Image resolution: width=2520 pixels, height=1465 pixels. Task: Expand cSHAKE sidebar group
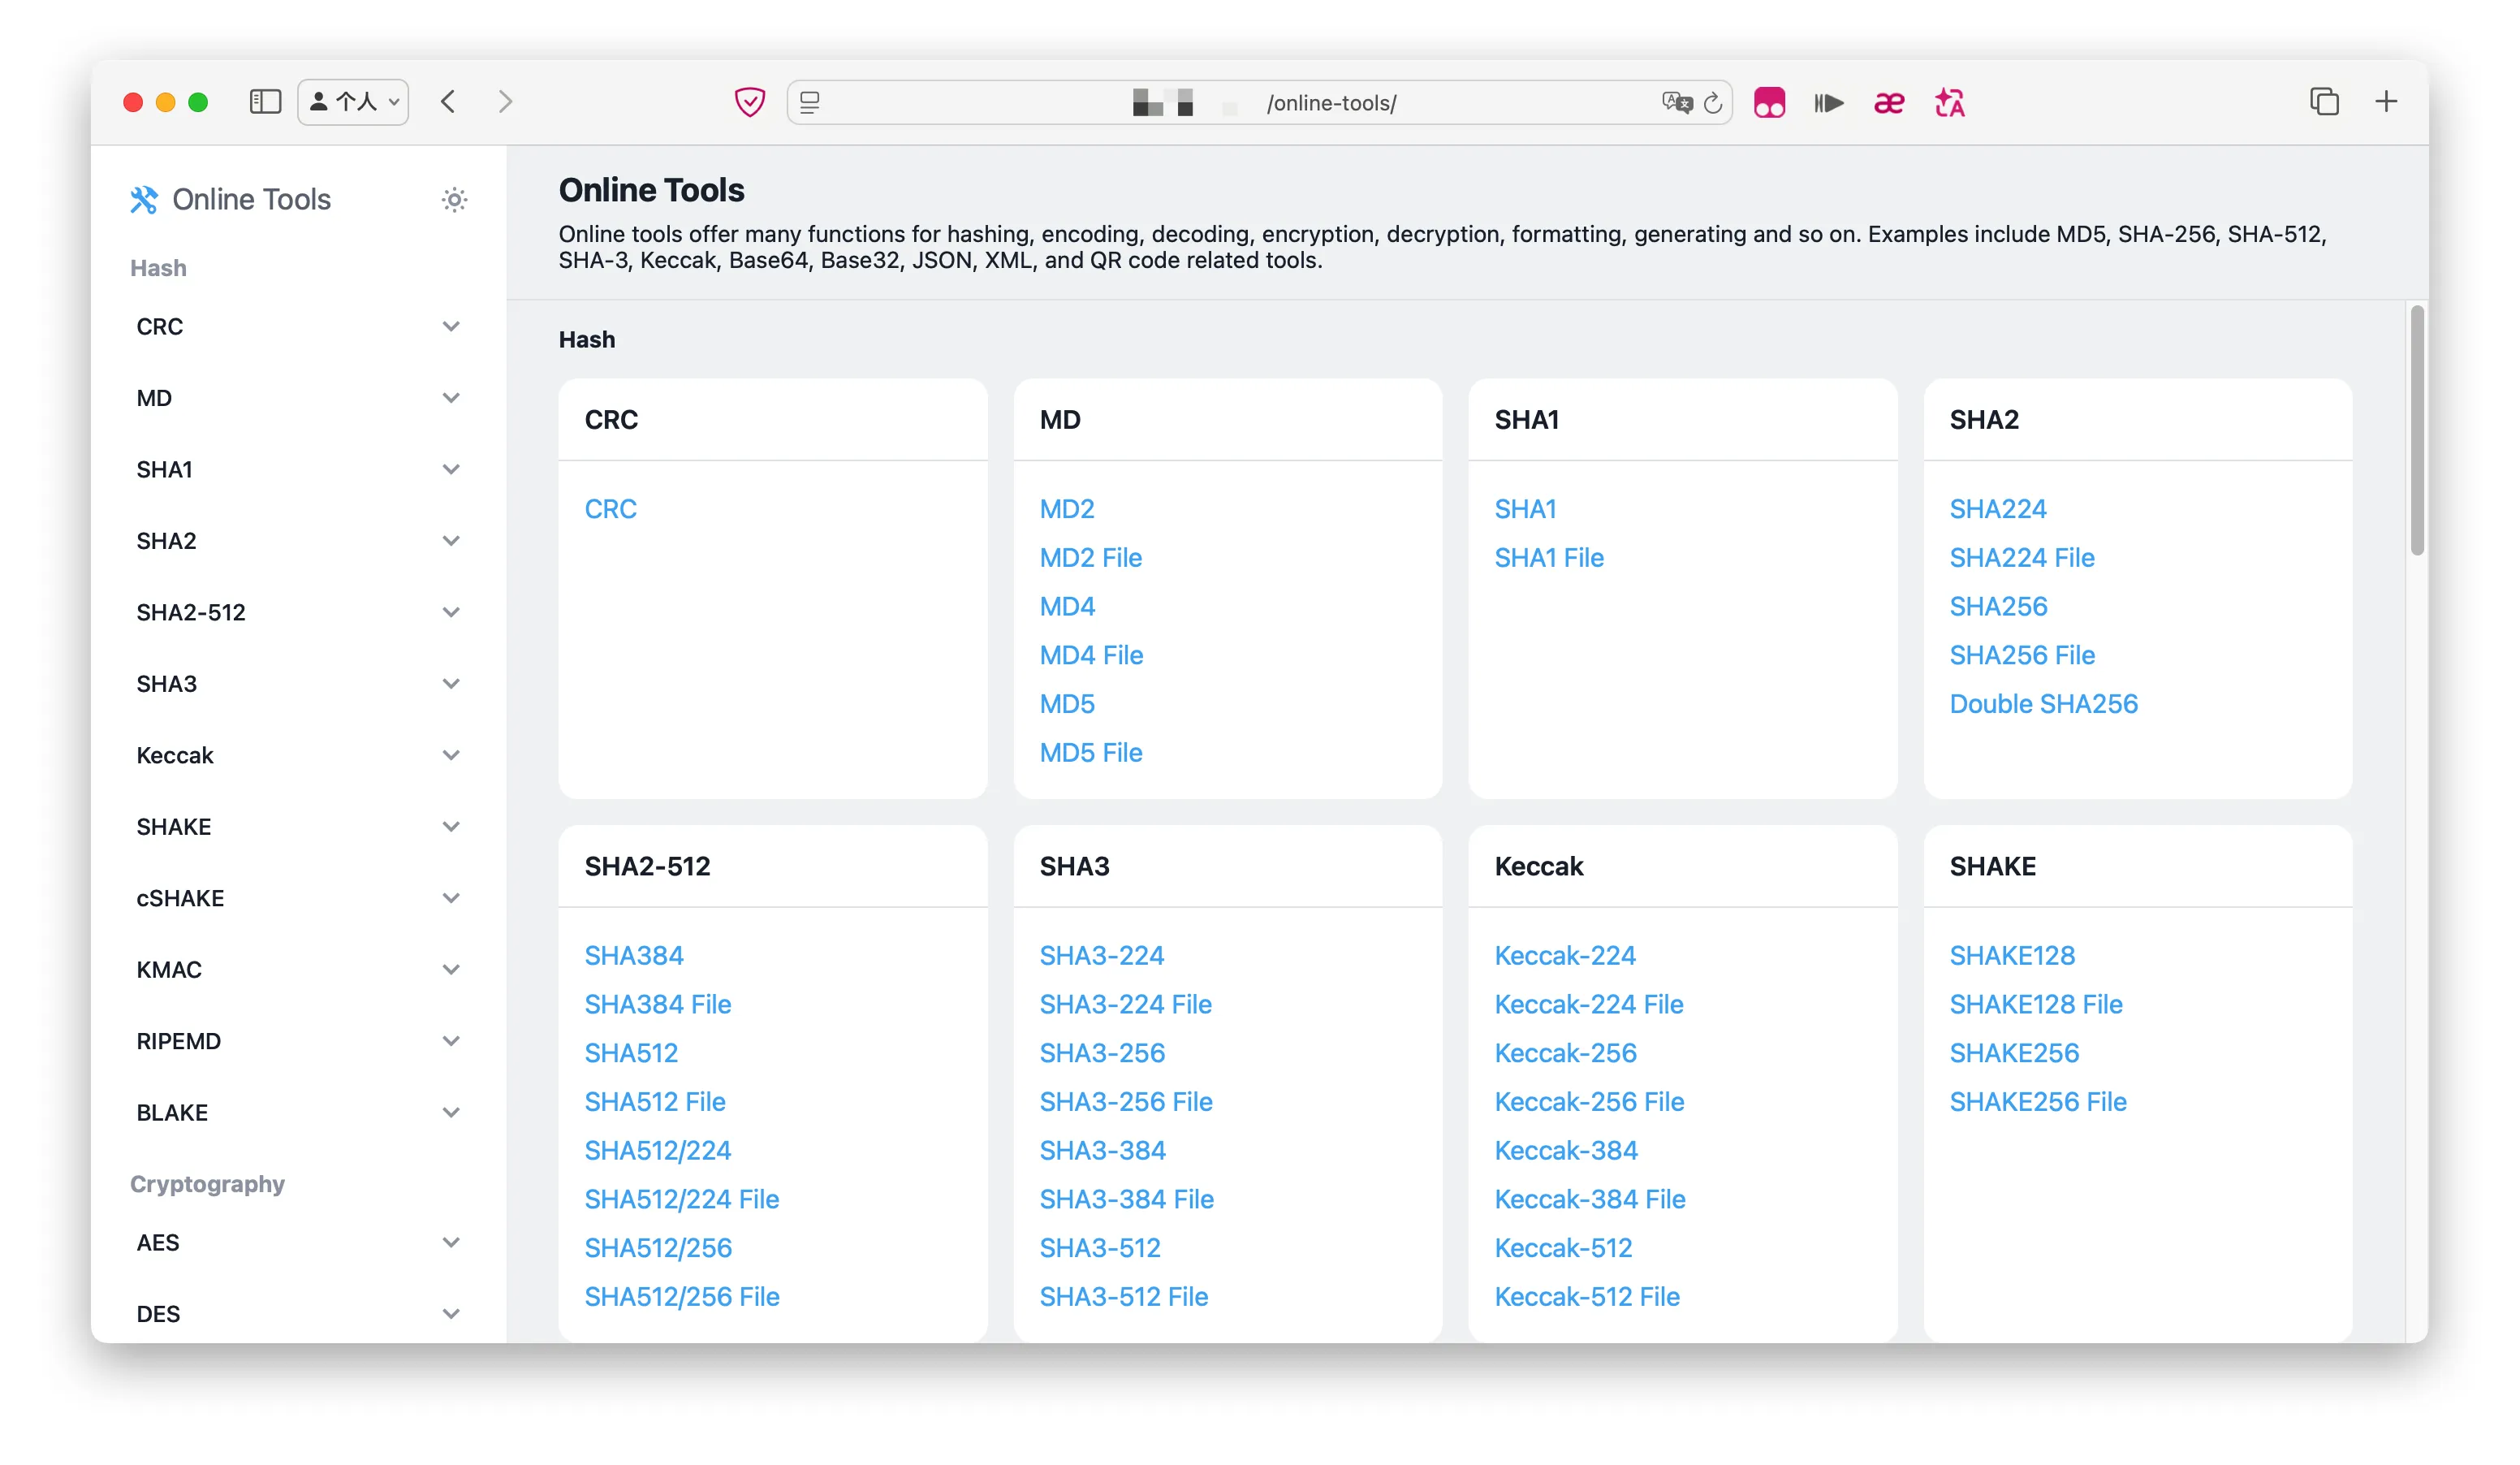pyautogui.click(x=297, y=898)
